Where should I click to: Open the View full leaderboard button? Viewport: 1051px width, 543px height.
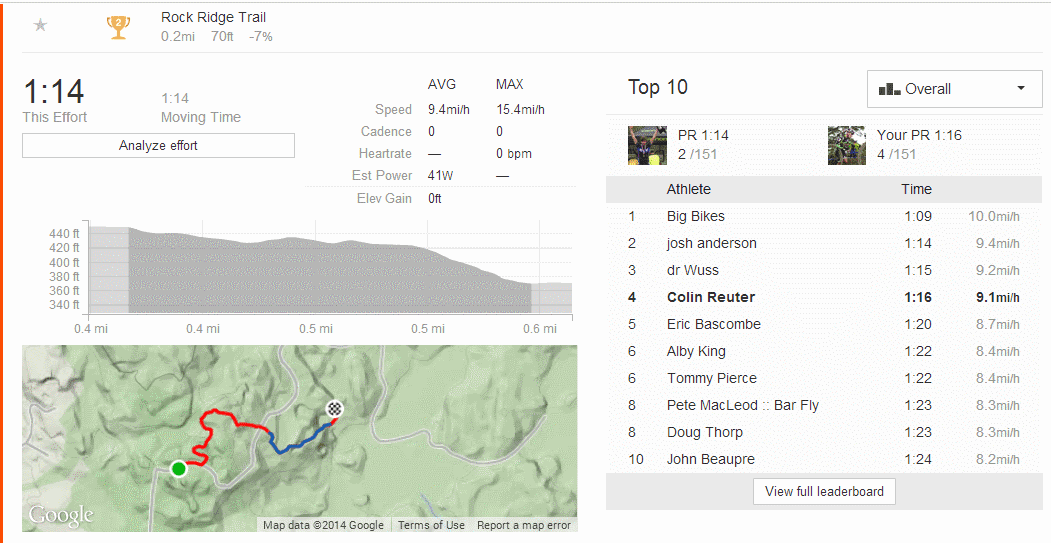point(824,491)
